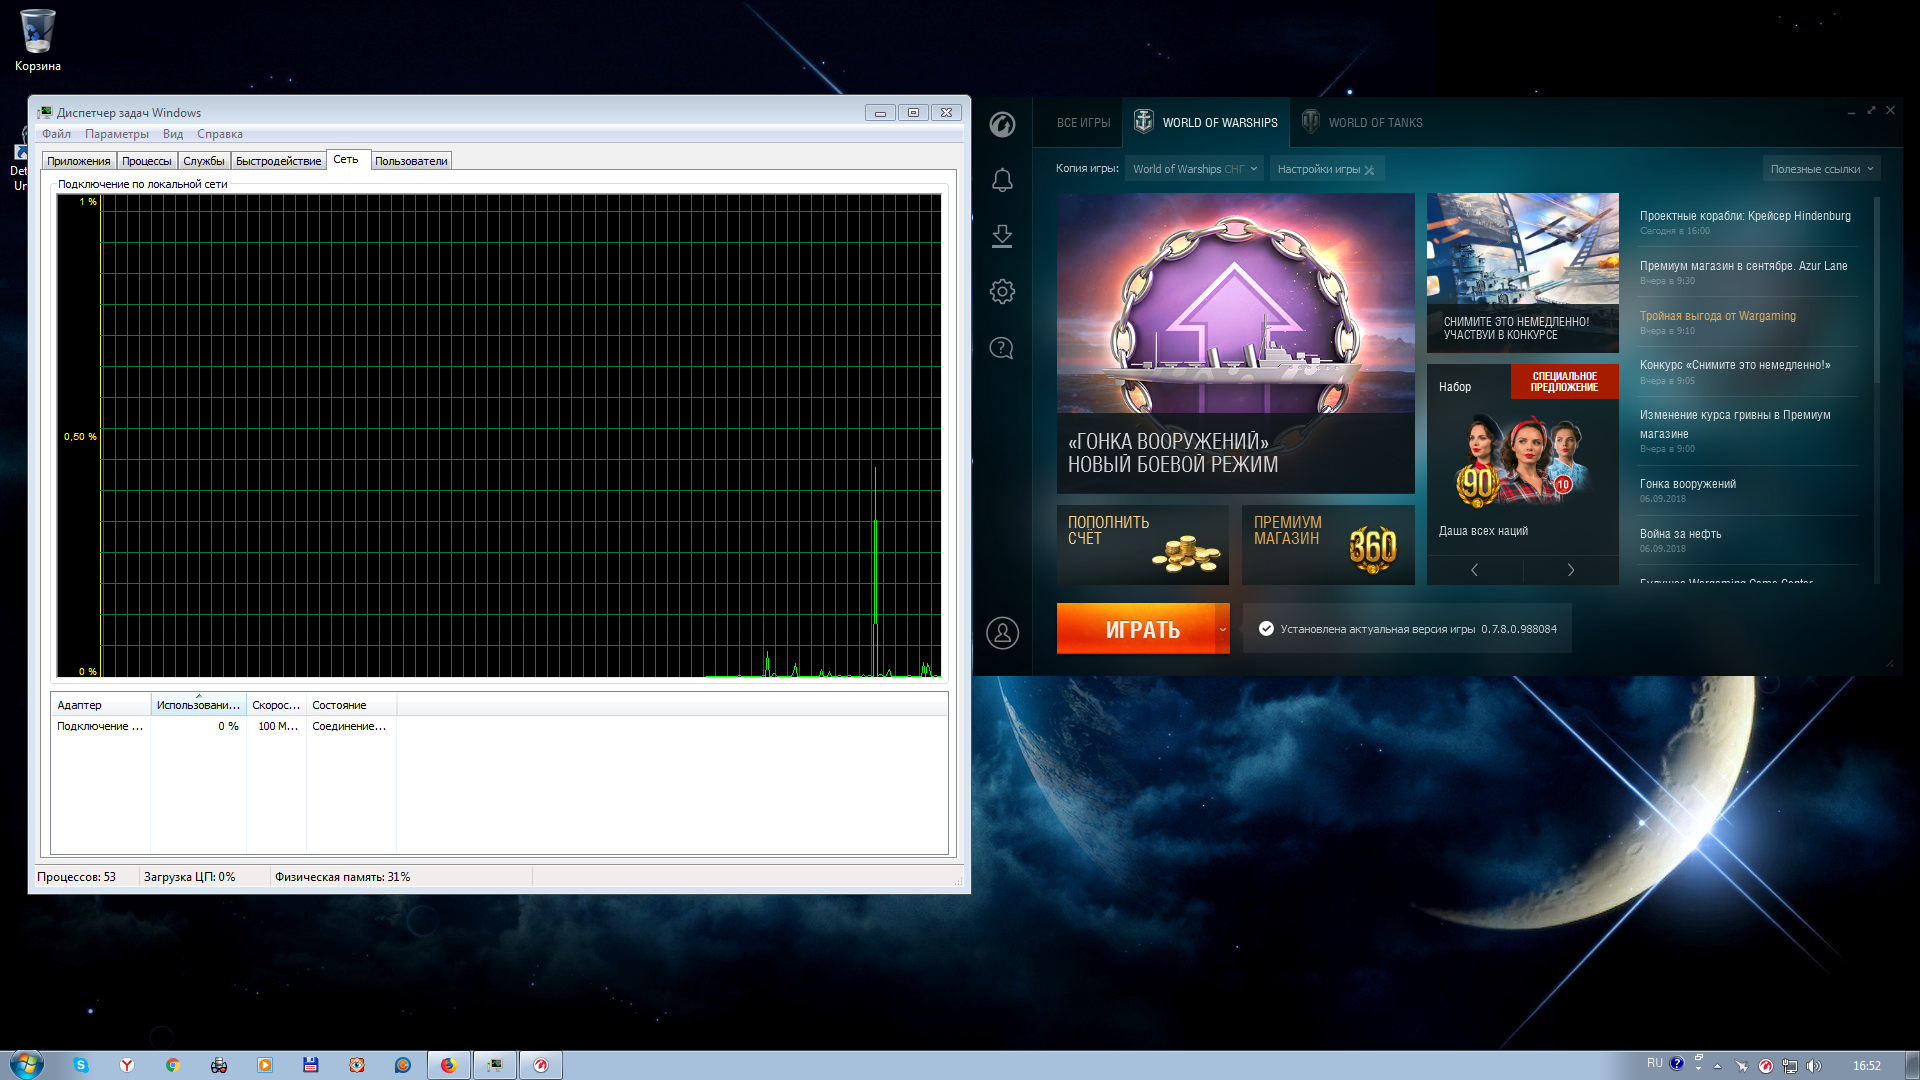
Task: Show hidden tray icons arrow
Action: click(1718, 1066)
